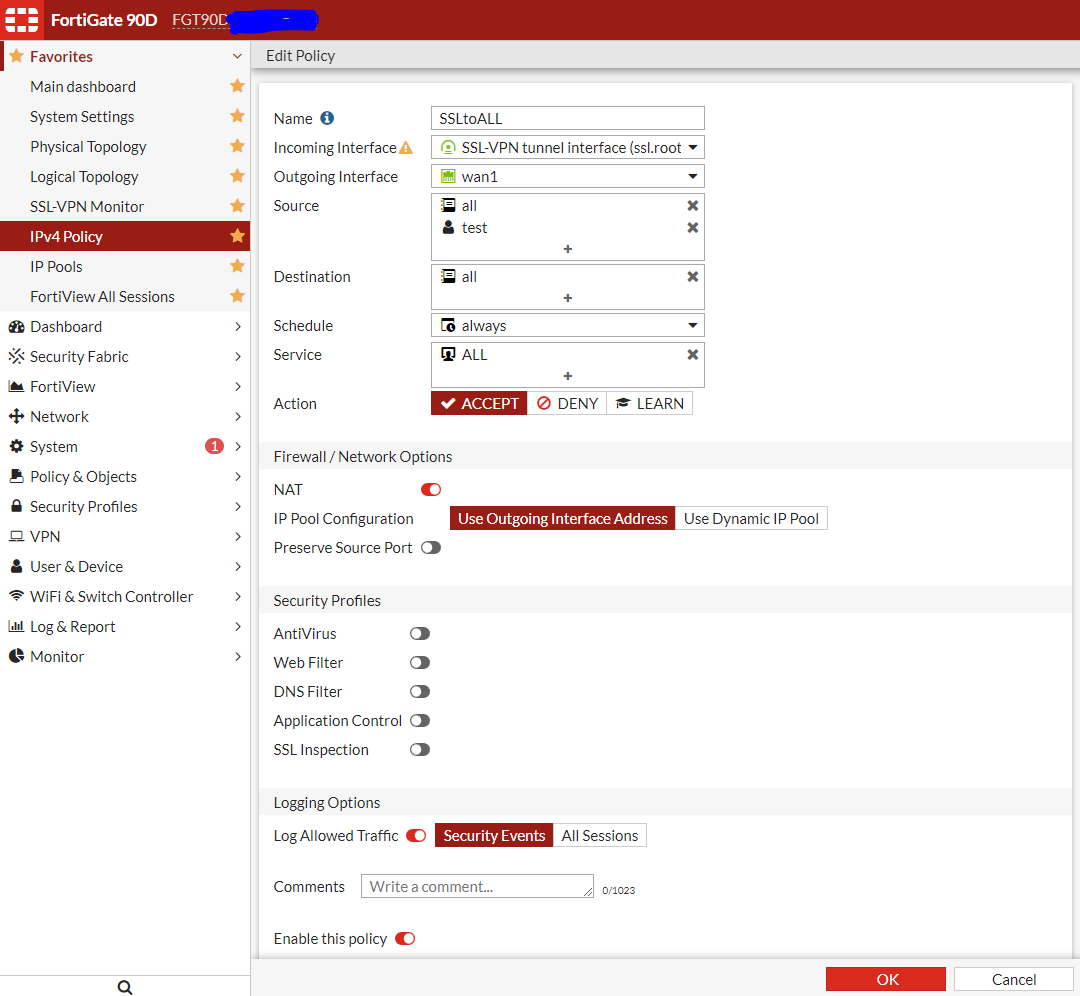Click the System notification badge
The image size is (1080, 996).
(214, 446)
